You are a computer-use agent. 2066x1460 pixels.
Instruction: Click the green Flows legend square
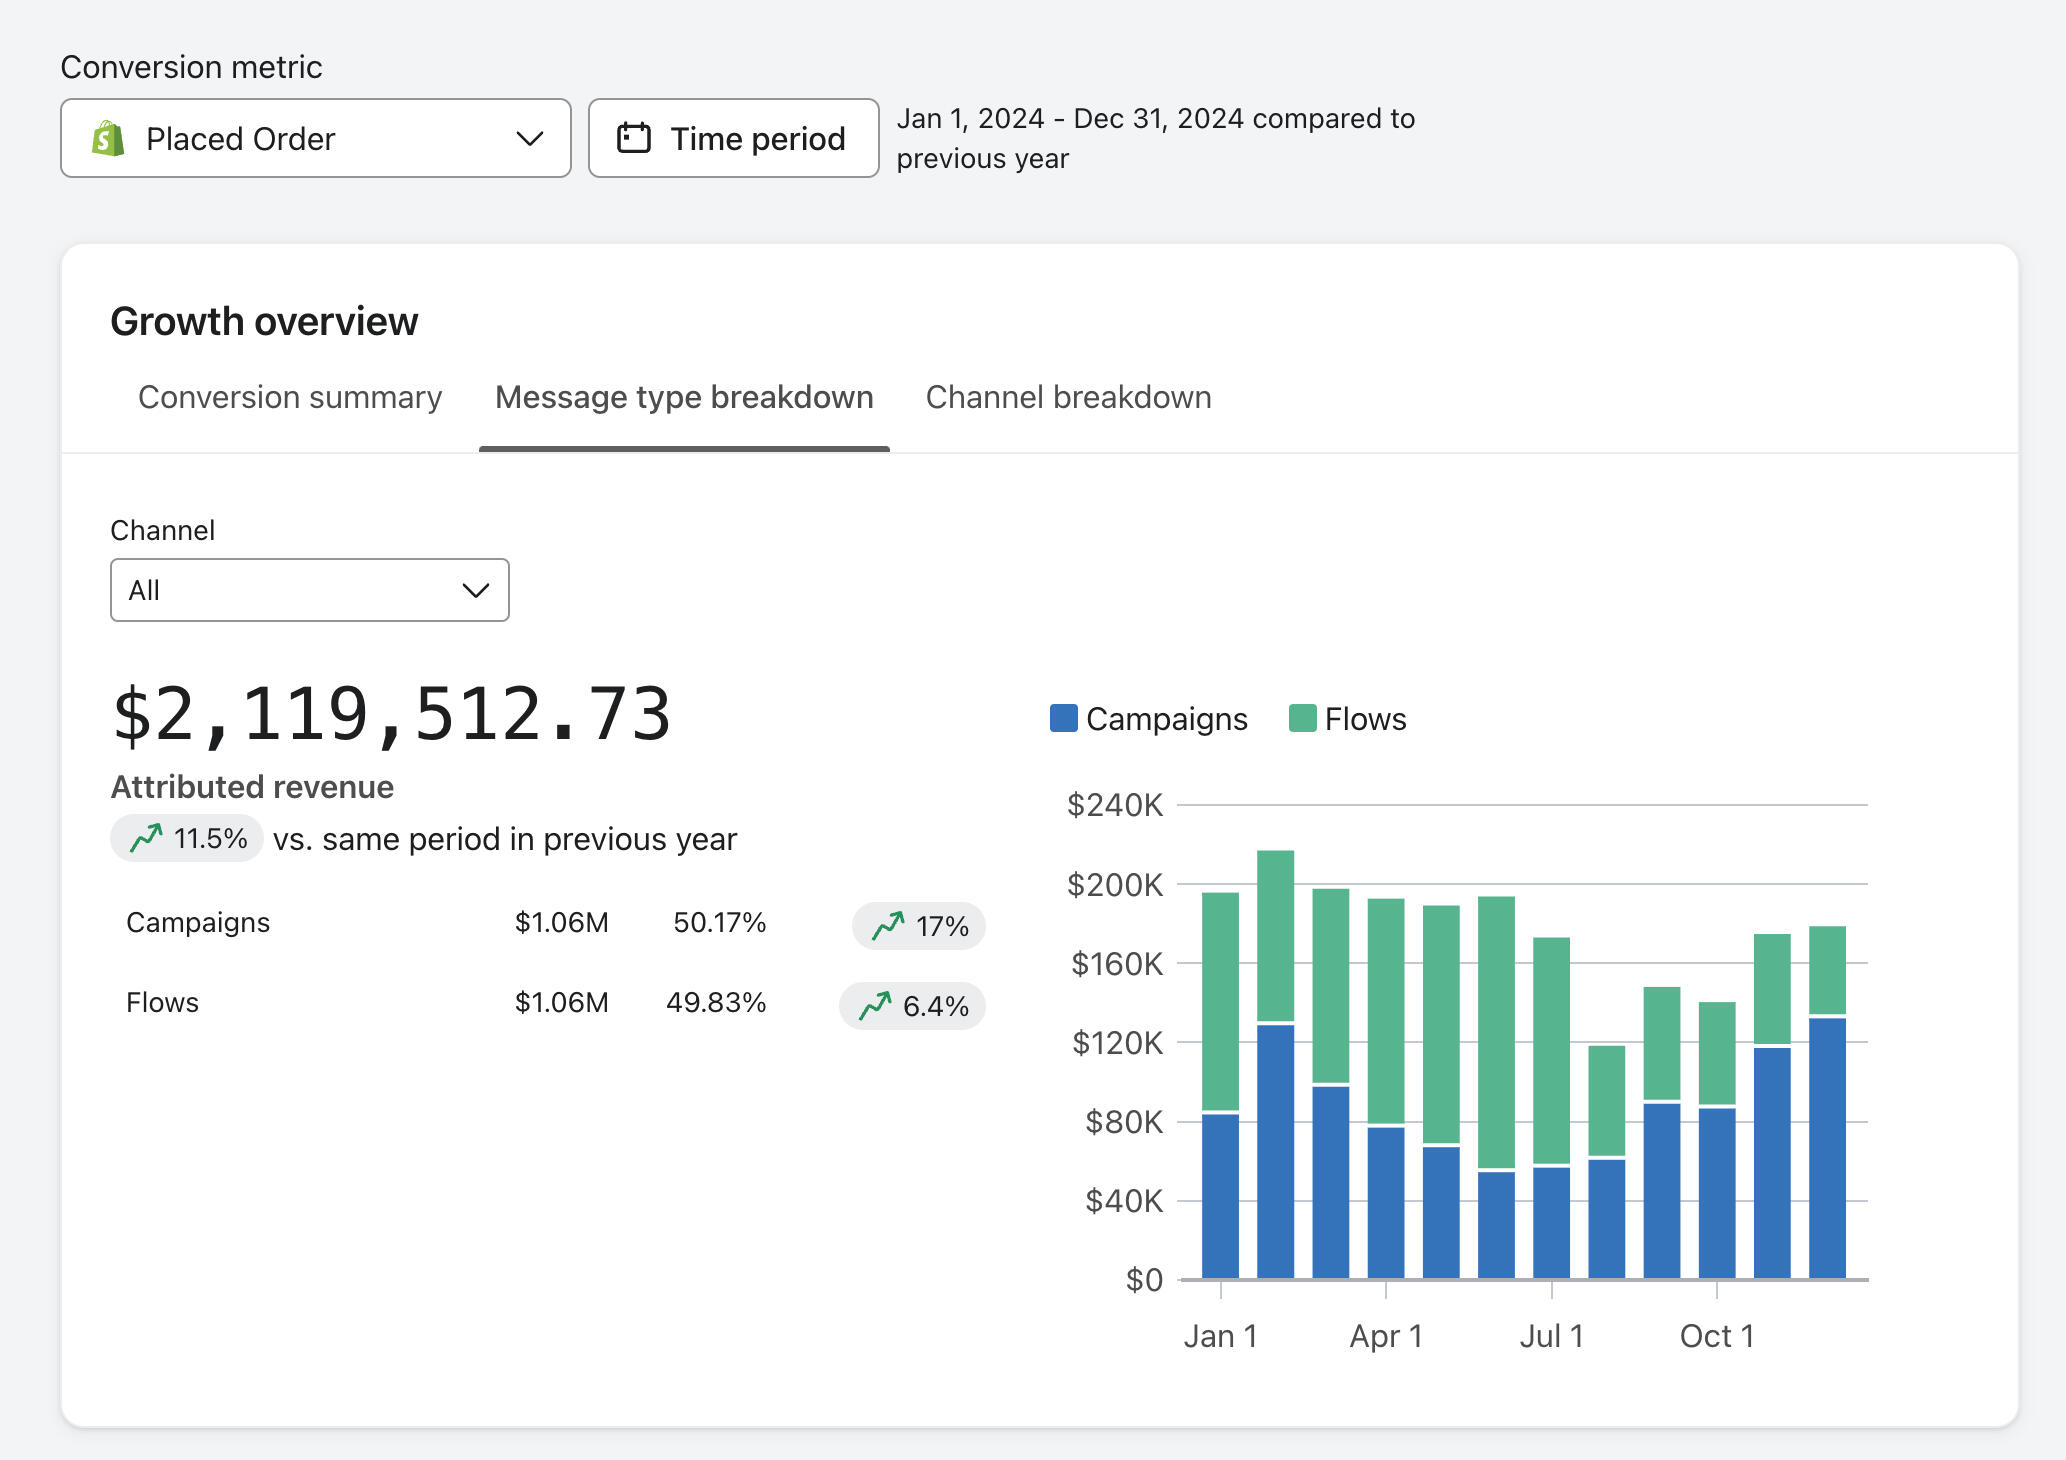[1302, 718]
